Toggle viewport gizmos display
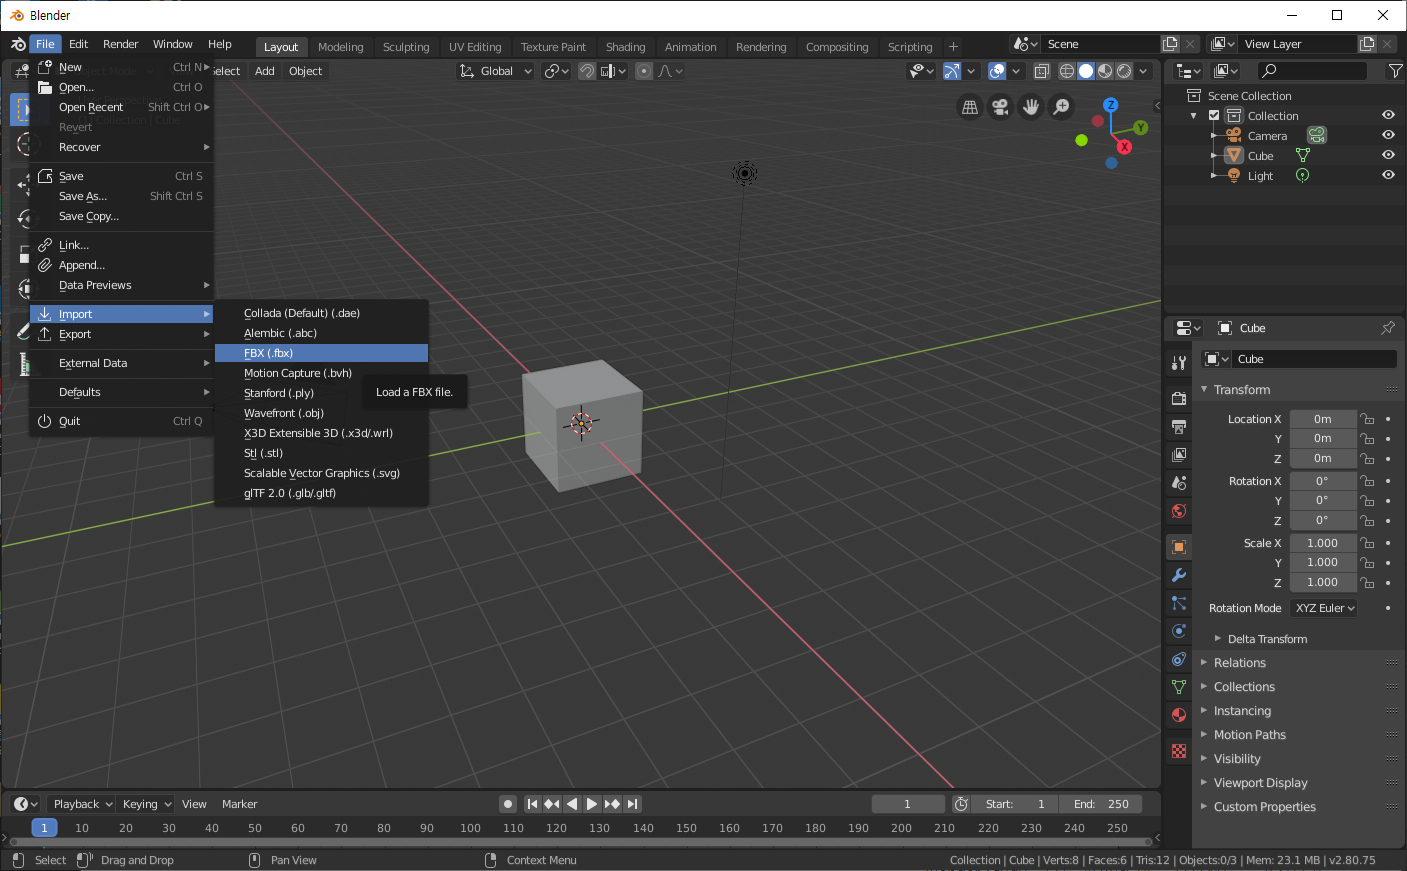The height and width of the screenshot is (871, 1407). coord(952,71)
